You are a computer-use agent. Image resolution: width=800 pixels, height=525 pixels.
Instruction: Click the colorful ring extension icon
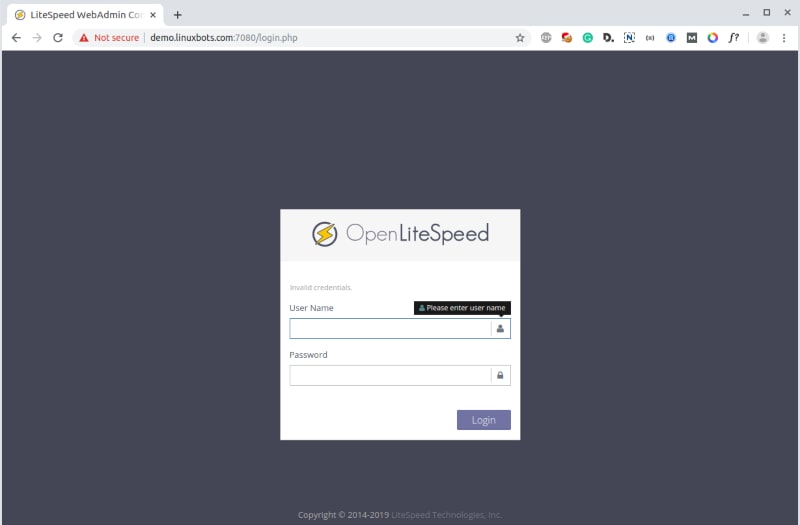(712, 37)
